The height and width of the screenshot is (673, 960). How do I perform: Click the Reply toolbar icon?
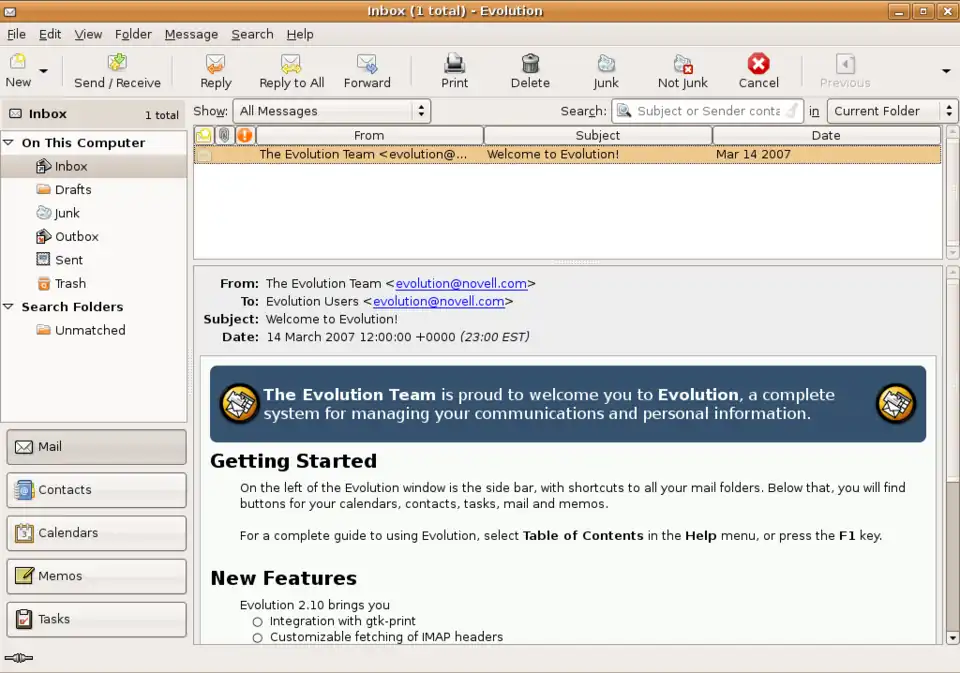pos(215,64)
